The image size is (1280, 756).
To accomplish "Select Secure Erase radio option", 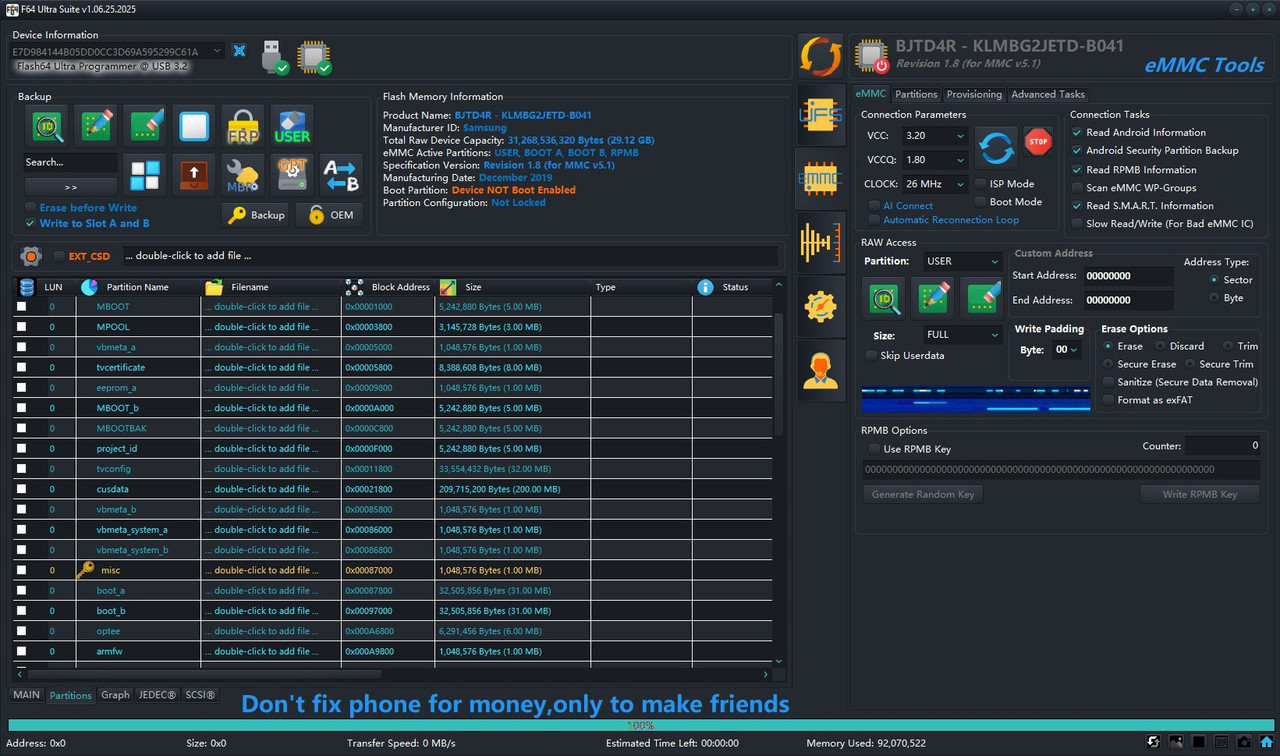I will pos(1108,364).
